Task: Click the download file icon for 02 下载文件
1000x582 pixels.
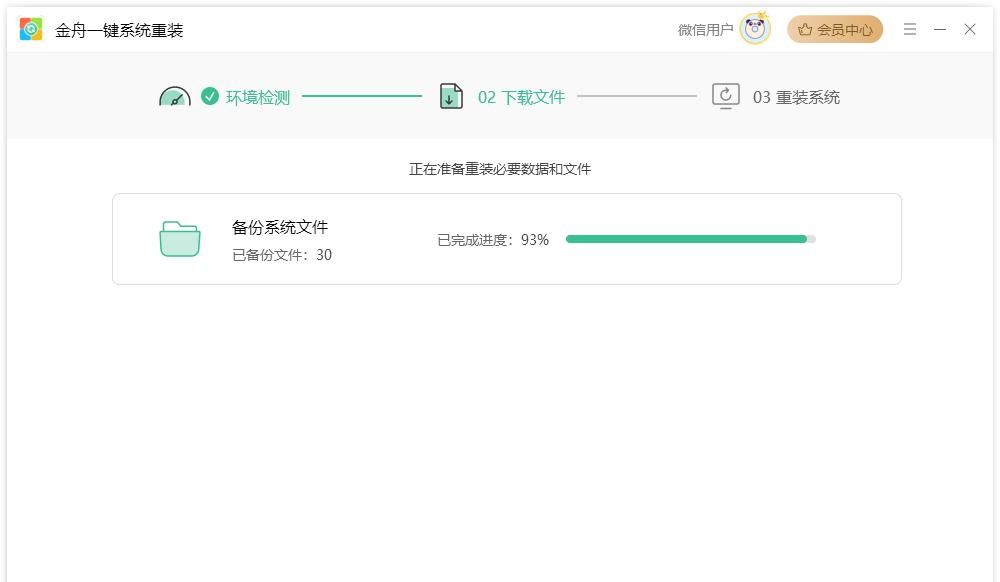Action: coord(451,97)
